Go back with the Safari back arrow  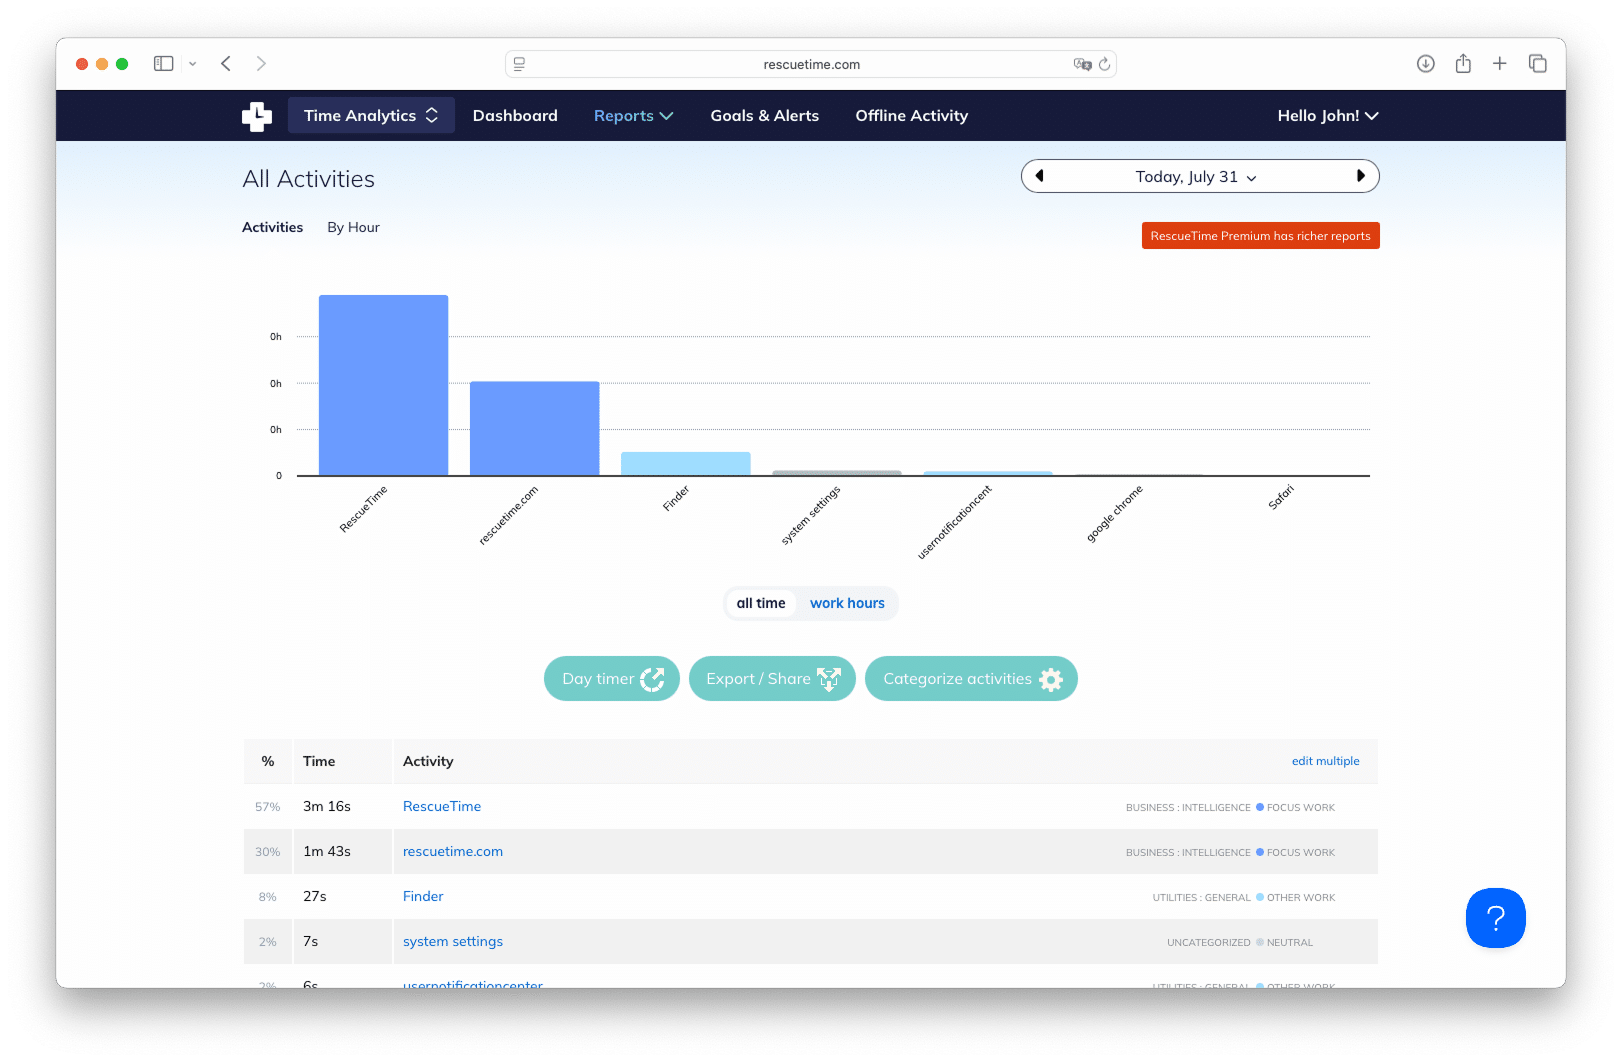pos(227,64)
